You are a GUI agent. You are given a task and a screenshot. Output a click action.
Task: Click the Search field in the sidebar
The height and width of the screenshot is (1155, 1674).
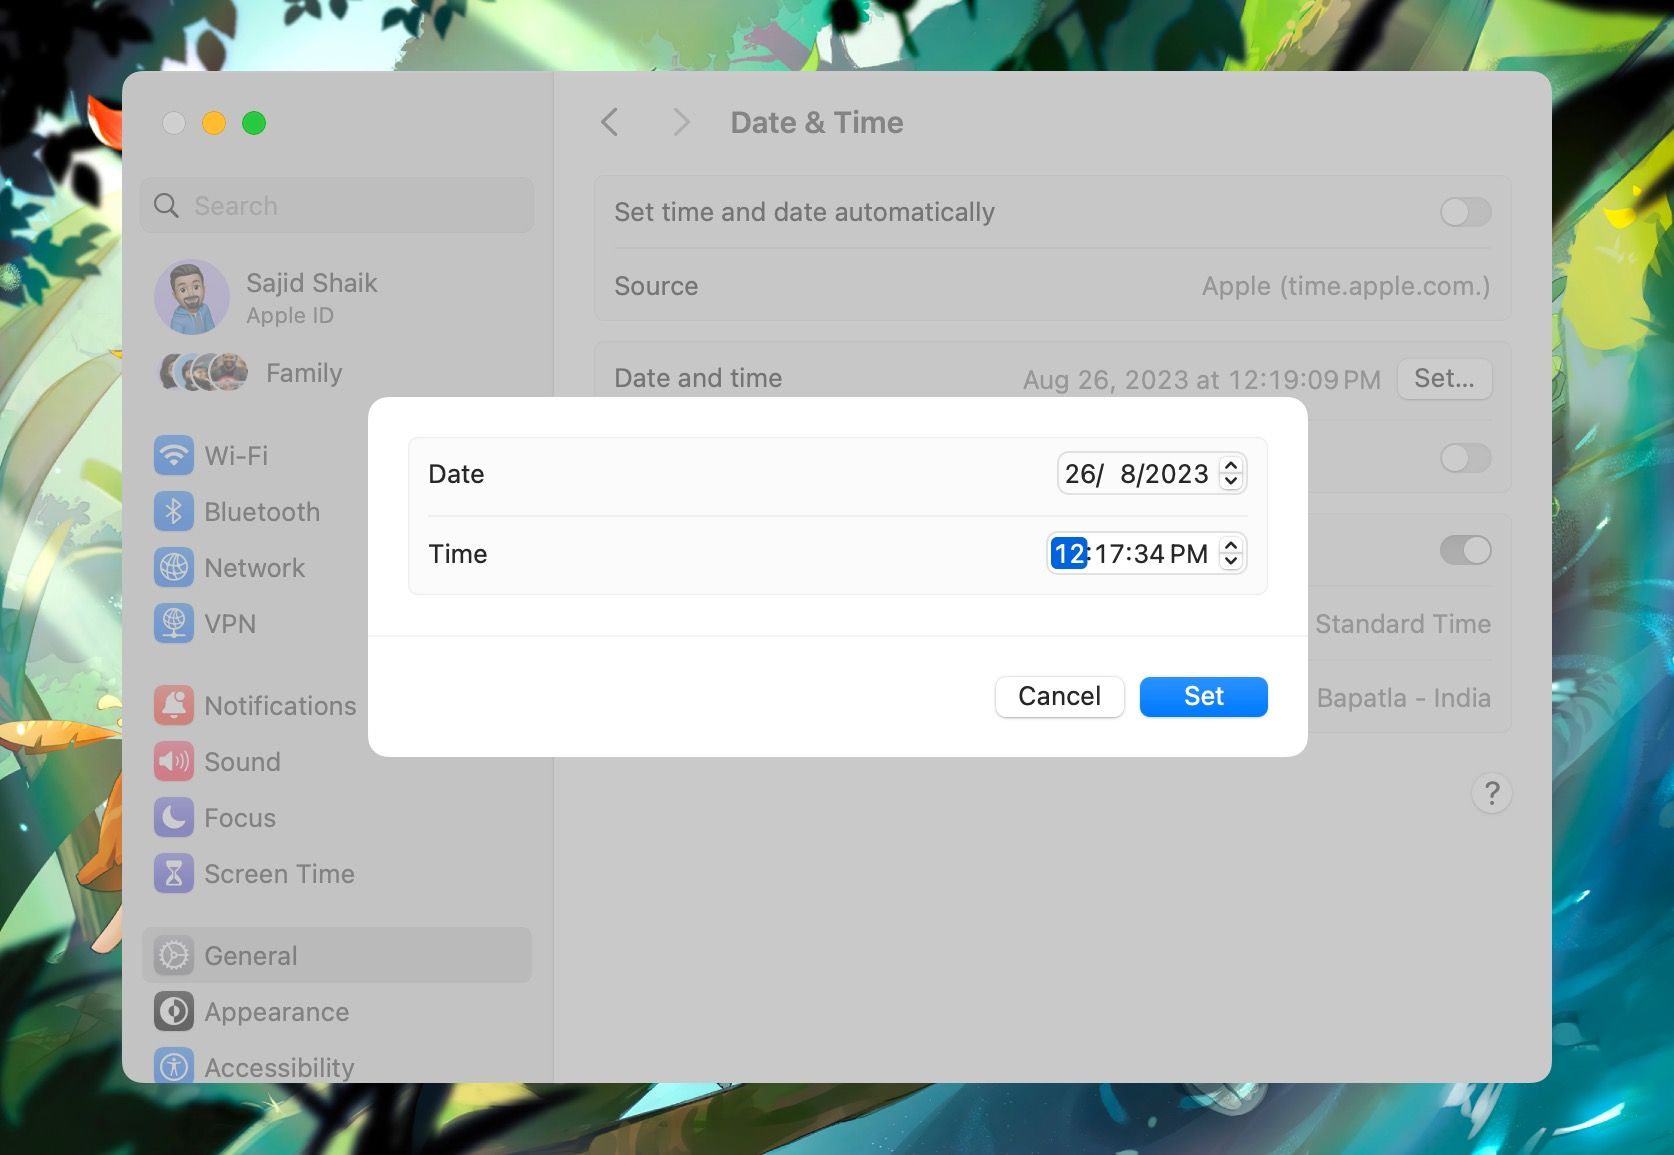tap(336, 205)
